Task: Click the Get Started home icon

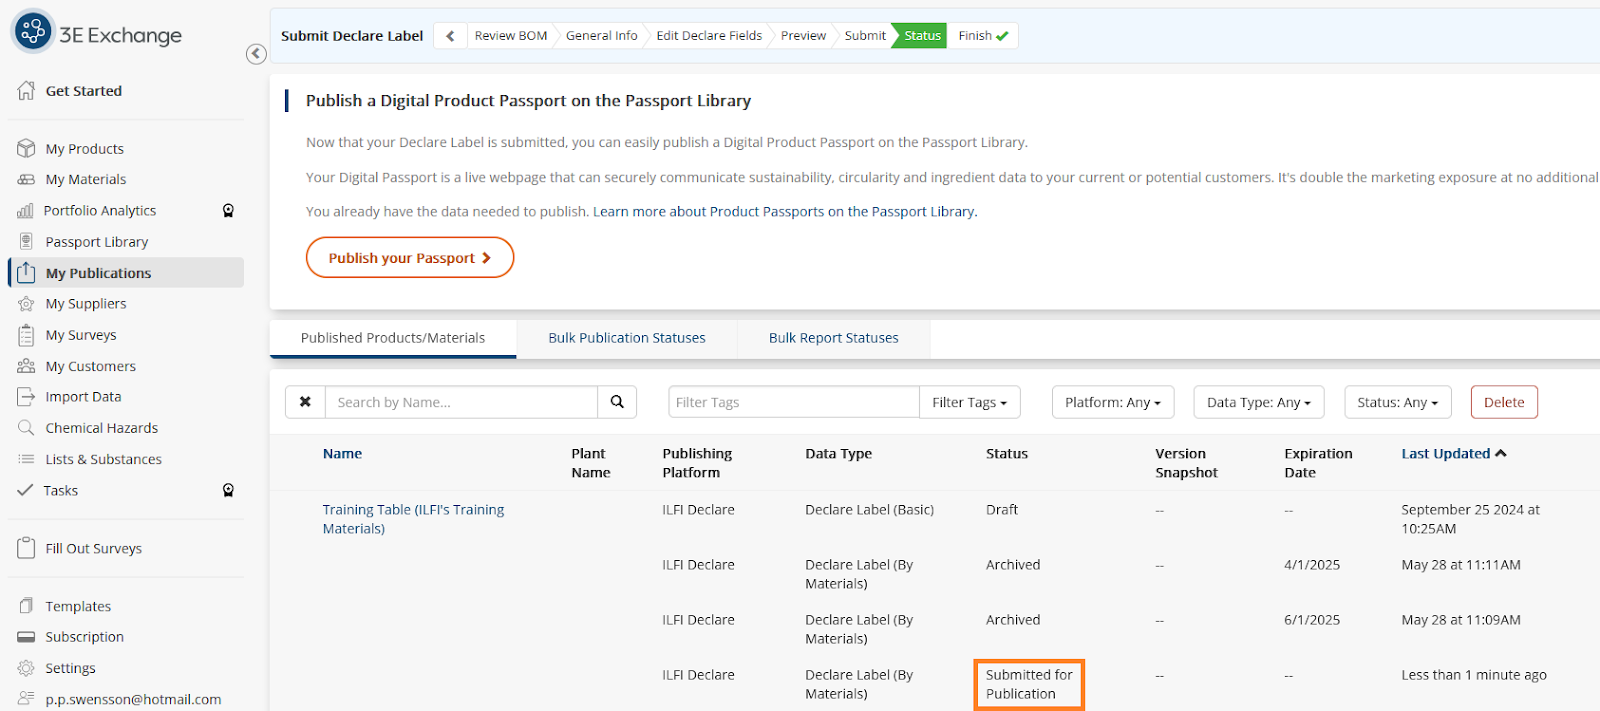Action: [26, 90]
